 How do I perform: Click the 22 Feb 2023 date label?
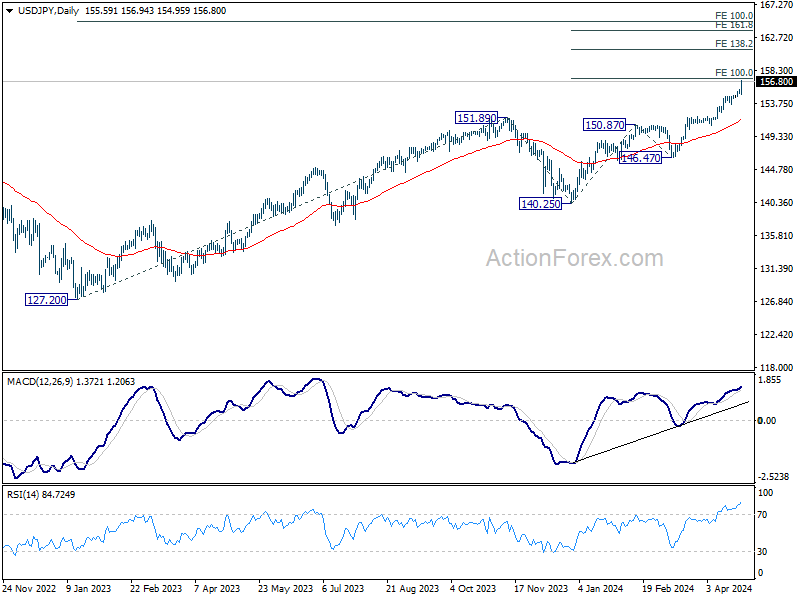point(156,589)
